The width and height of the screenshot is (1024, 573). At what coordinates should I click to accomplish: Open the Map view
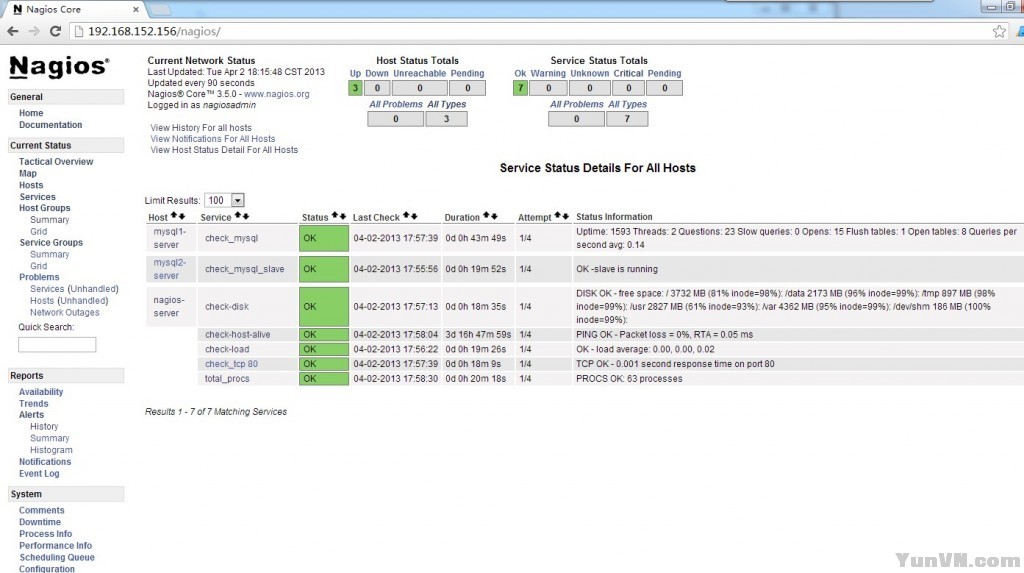(x=27, y=173)
